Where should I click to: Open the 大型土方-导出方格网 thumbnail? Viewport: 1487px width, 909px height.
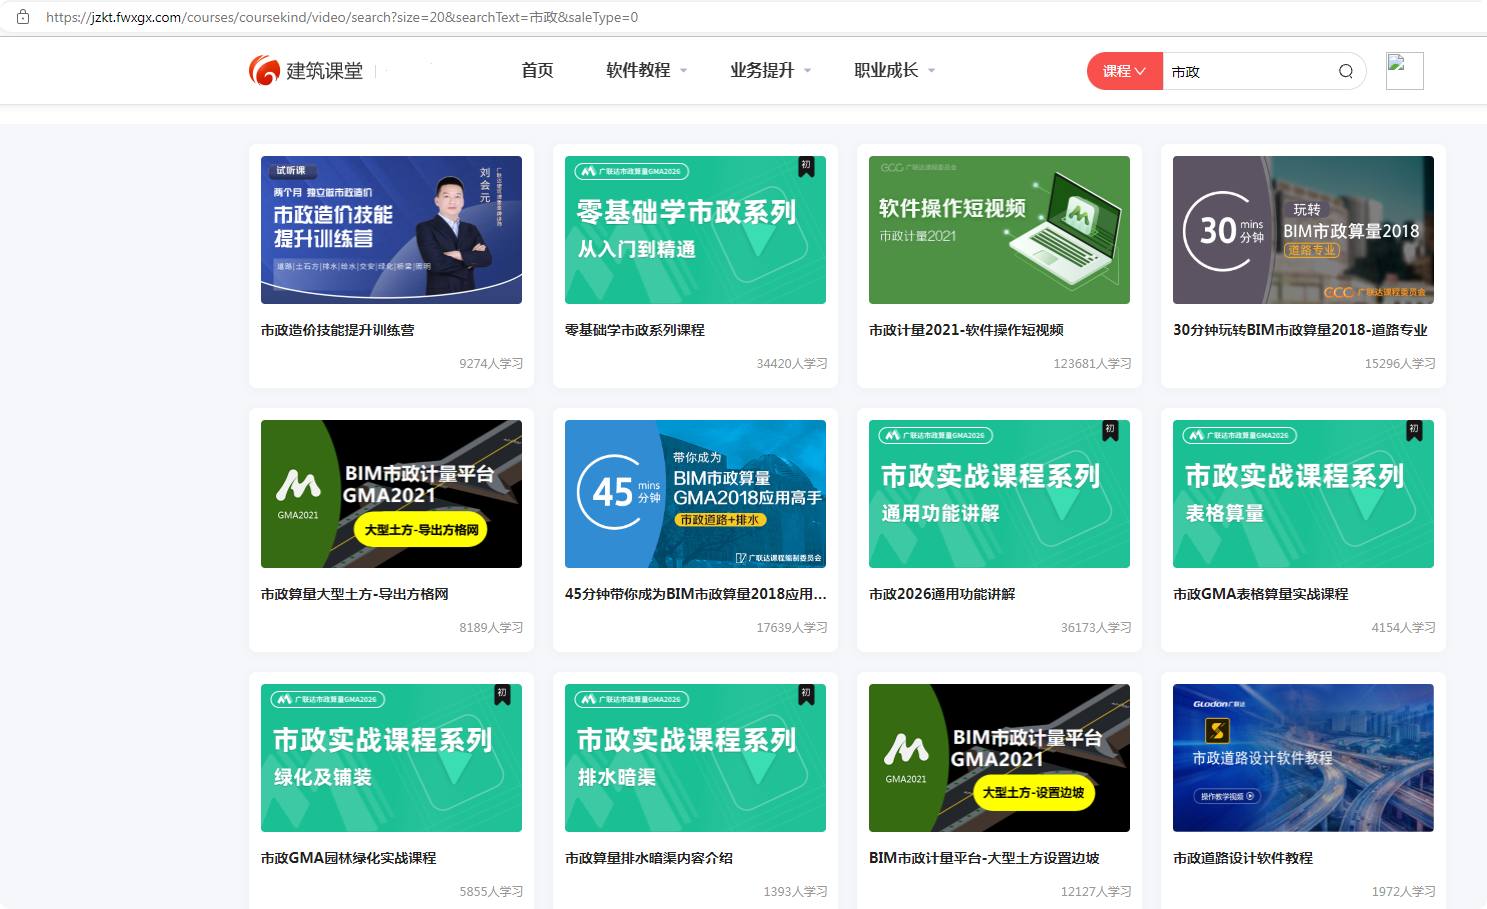tap(391, 494)
